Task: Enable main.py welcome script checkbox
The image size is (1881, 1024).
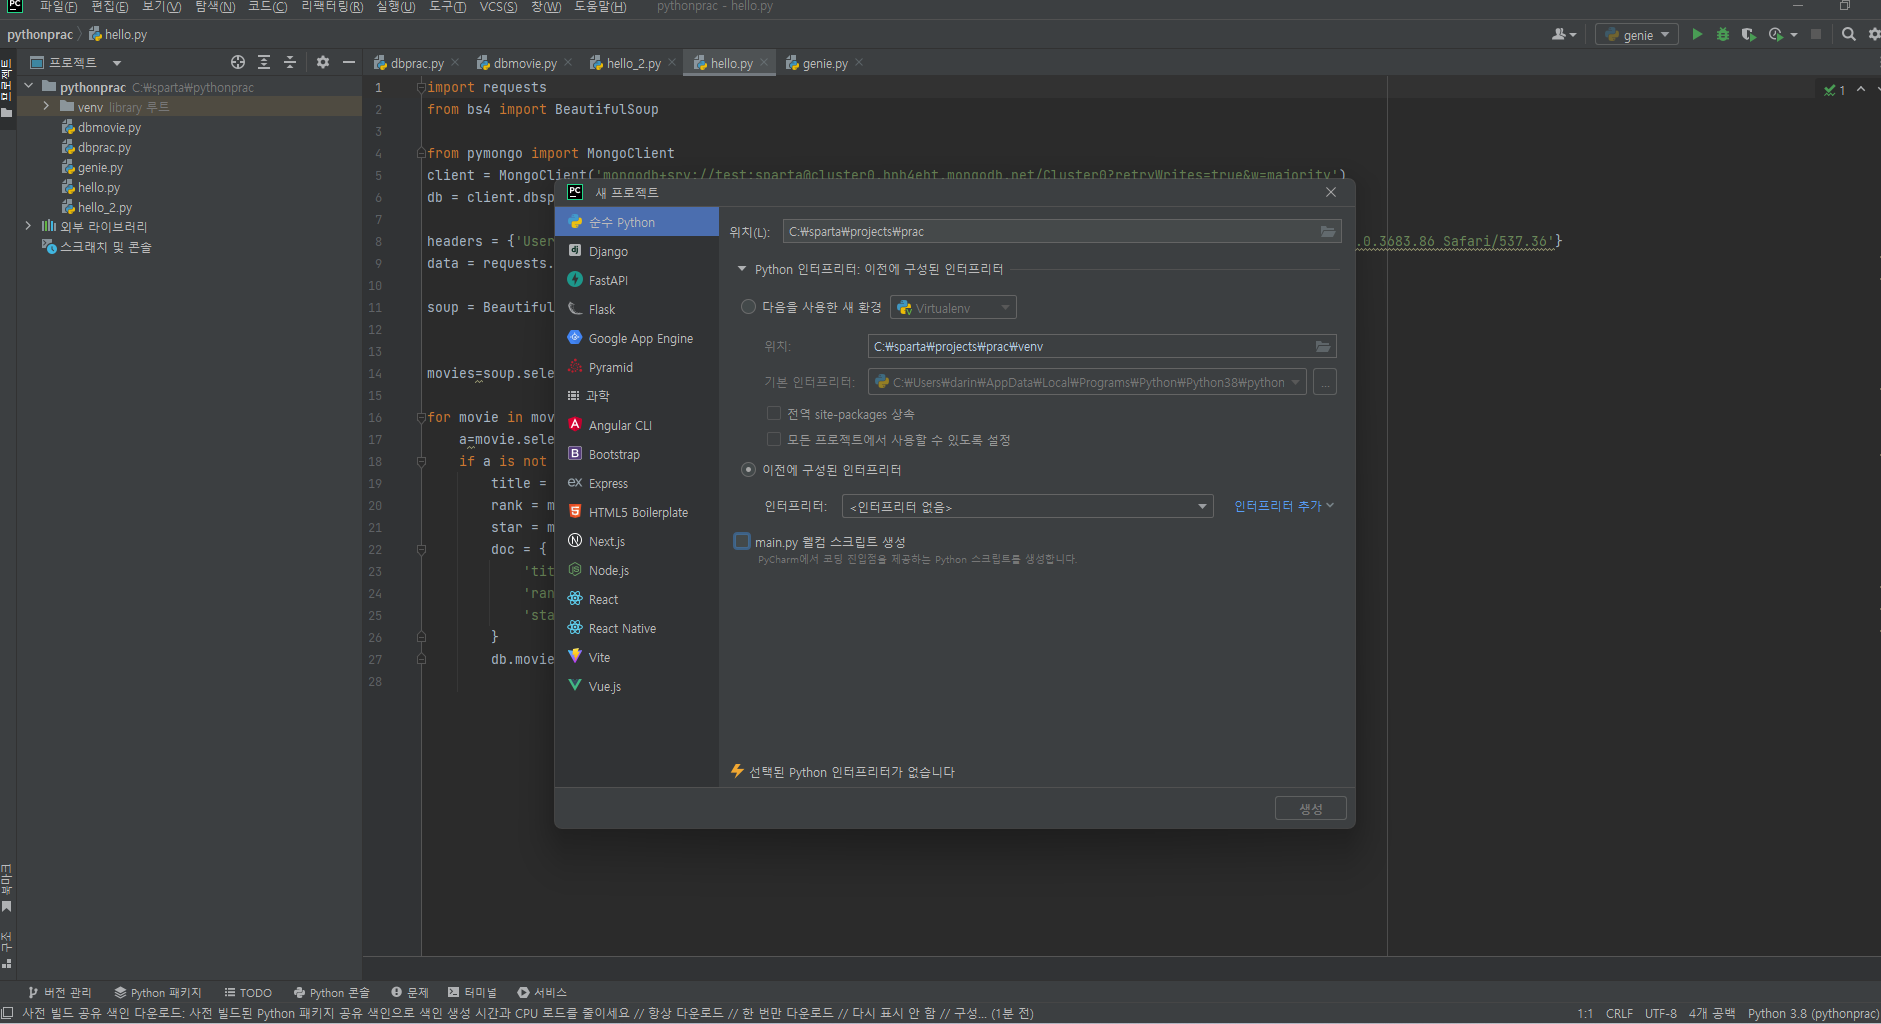Action: click(742, 541)
